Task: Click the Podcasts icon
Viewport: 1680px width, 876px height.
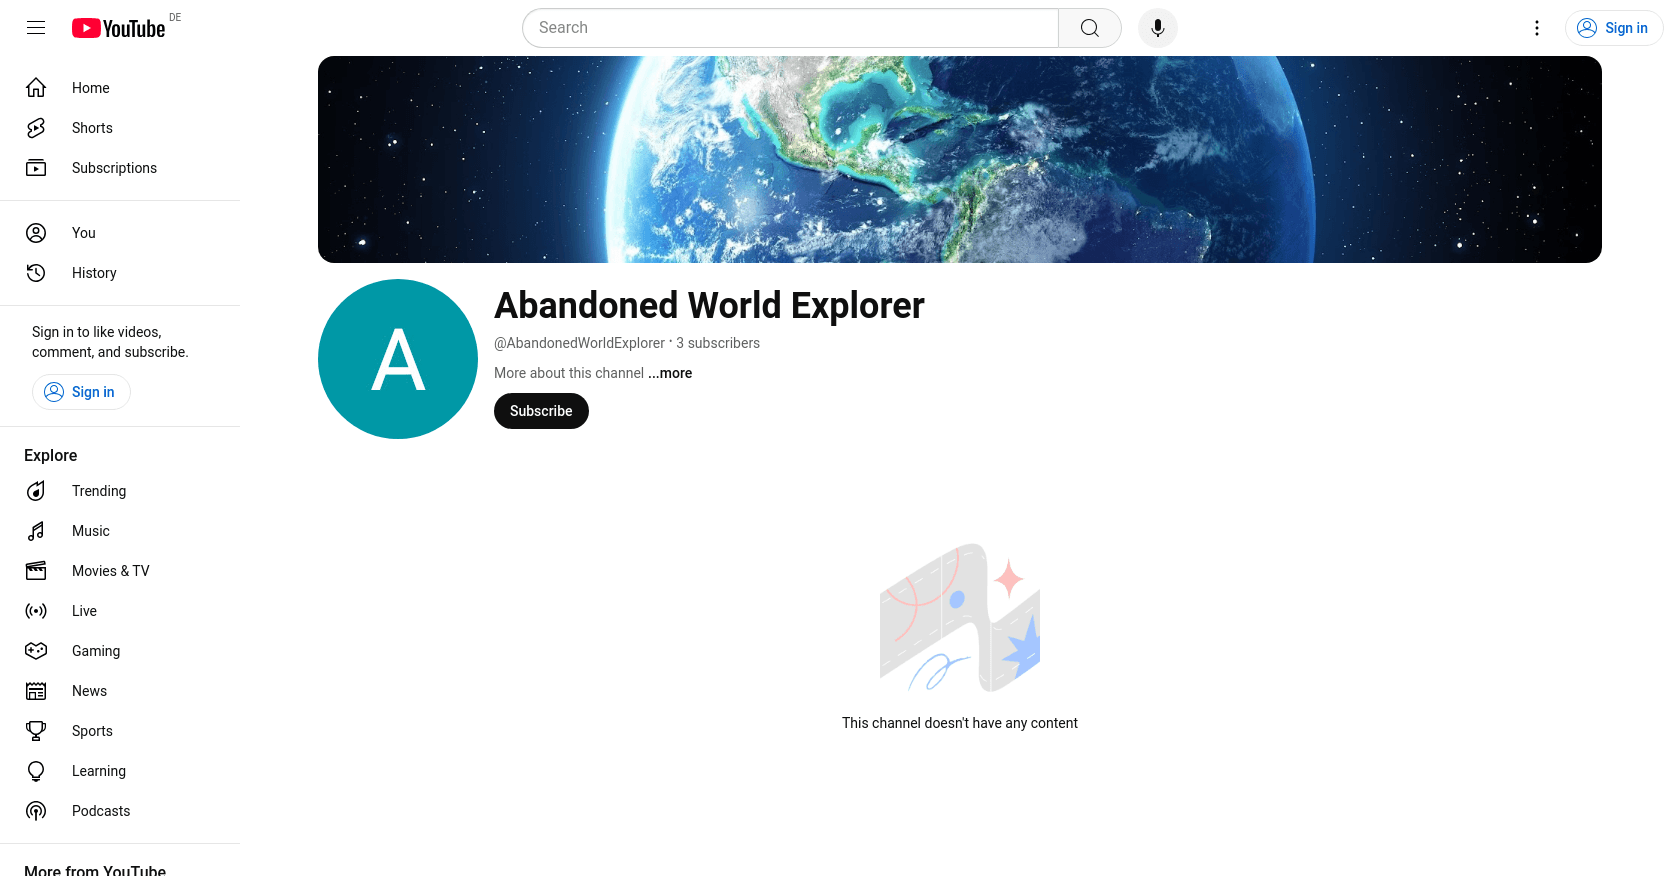Action: 36,811
